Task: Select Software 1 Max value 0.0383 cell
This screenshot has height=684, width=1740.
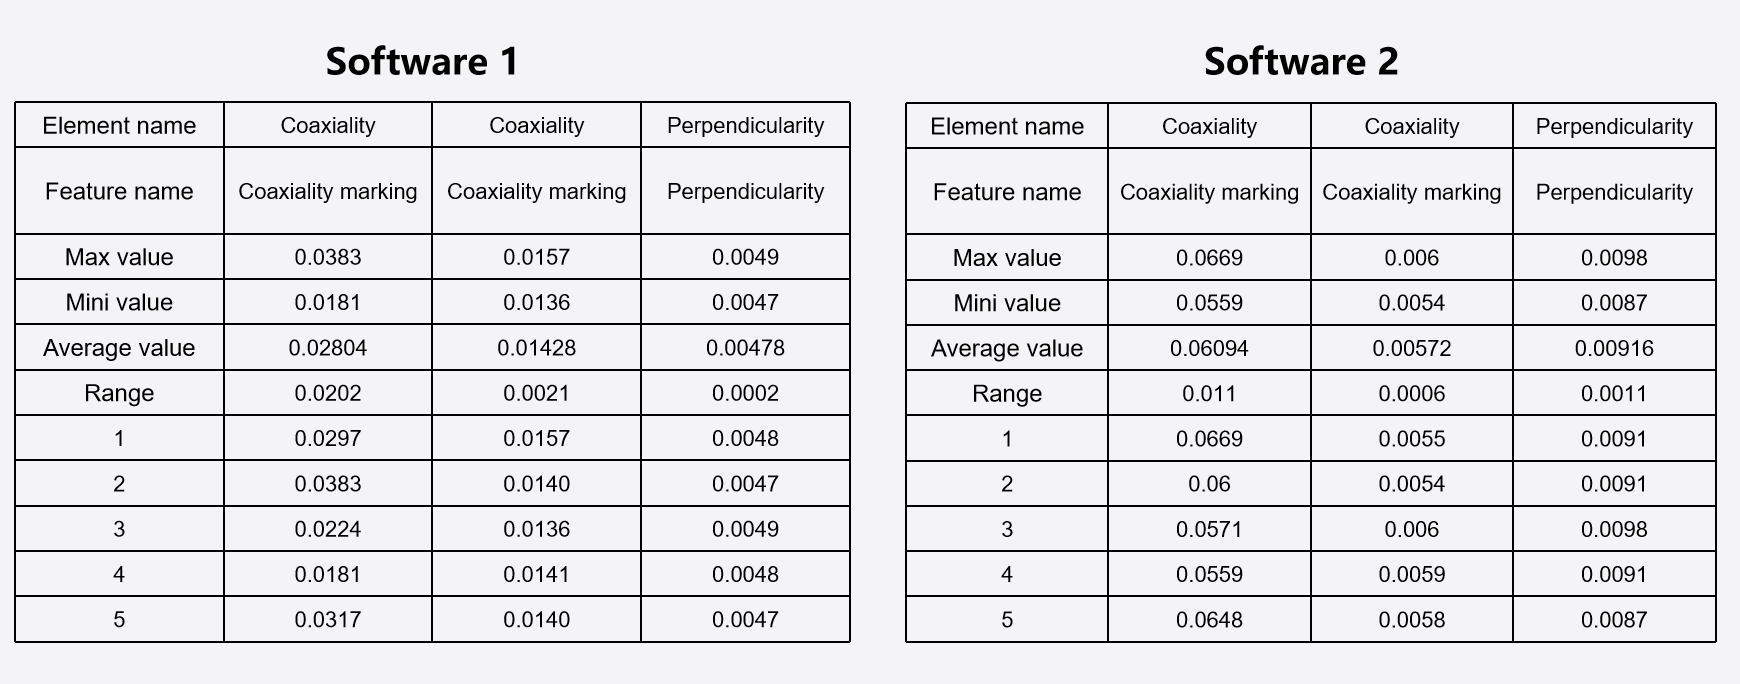Action: click(328, 257)
